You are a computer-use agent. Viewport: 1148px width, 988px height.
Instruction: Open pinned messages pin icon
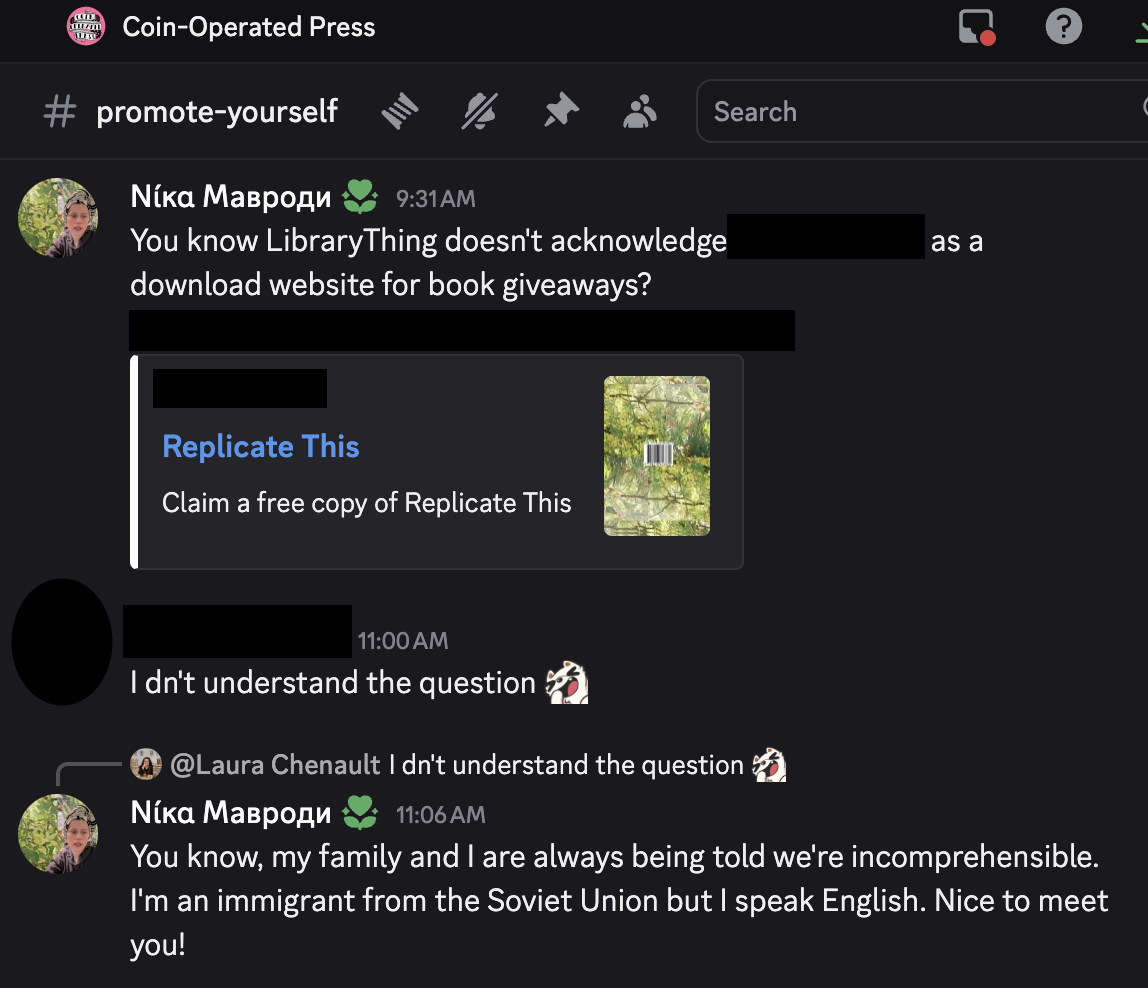point(561,112)
